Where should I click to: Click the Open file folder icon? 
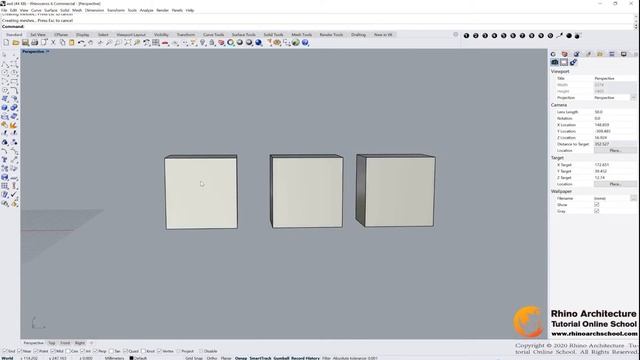(x=16, y=42)
